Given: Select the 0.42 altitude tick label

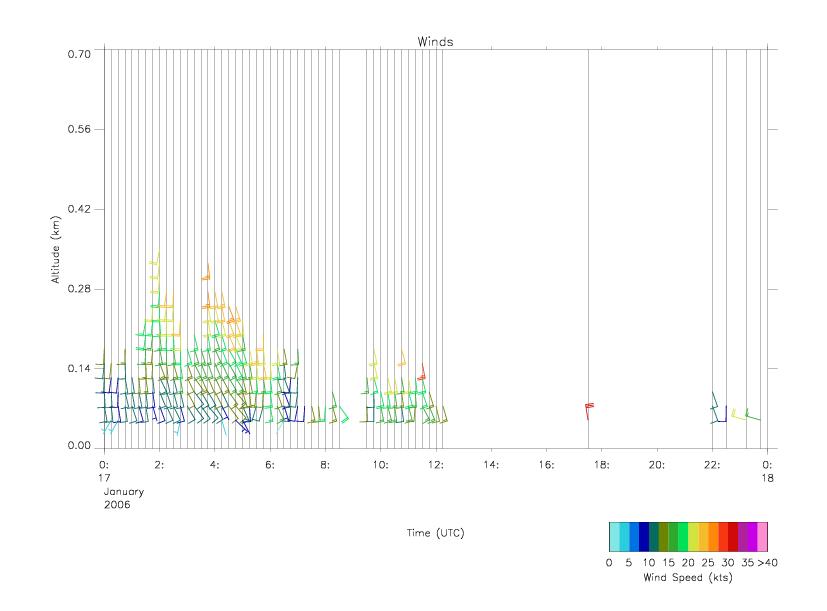Looking at the screenshot, I should (79, 209).
